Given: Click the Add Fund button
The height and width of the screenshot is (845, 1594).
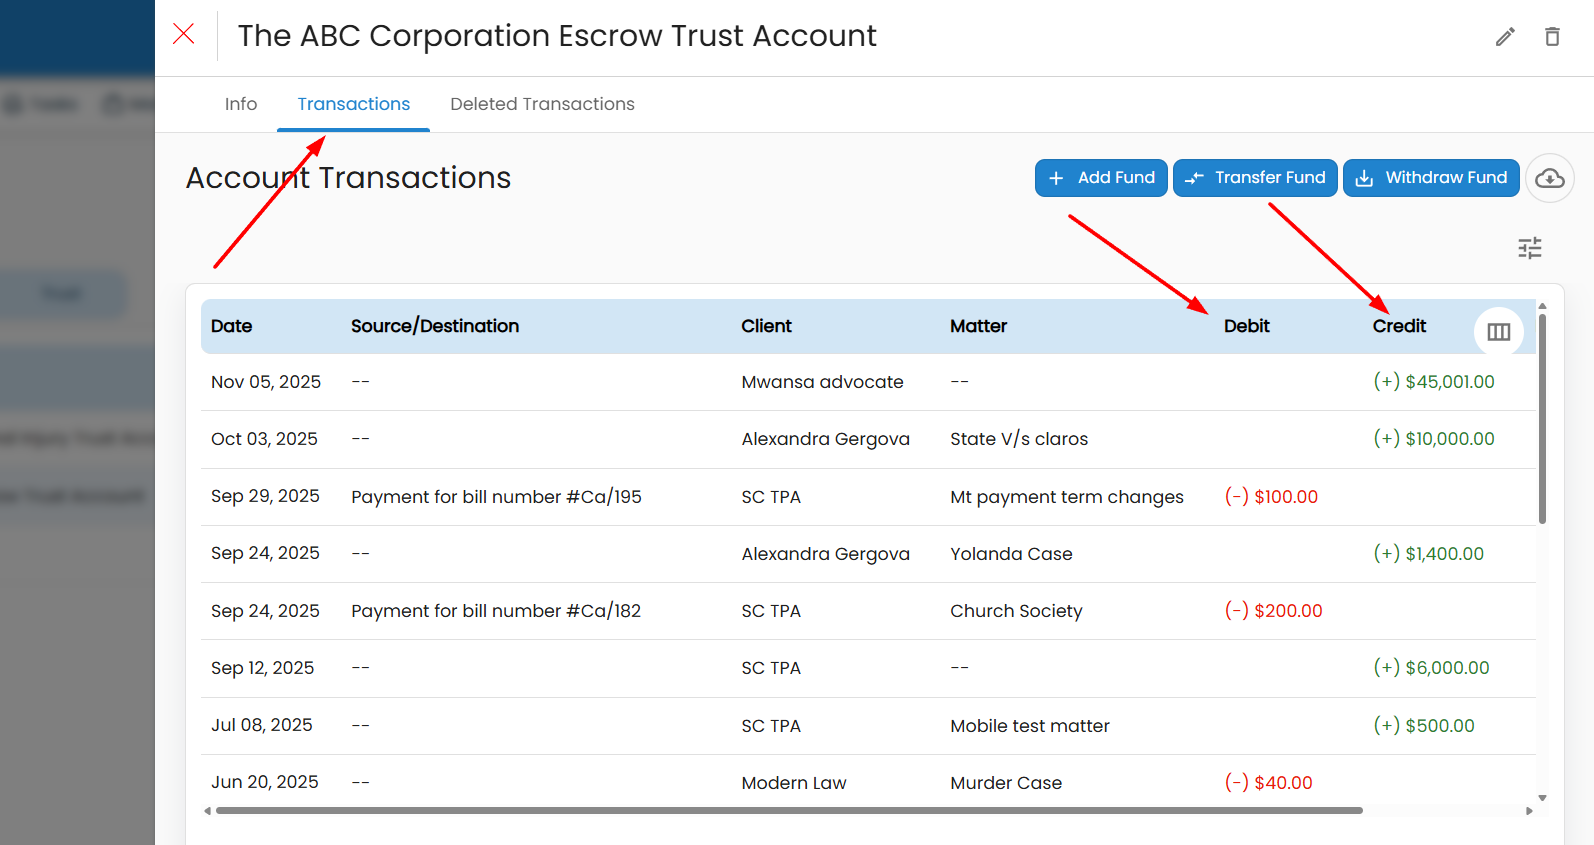Looking at the screenshot, I should (1100, 178).
